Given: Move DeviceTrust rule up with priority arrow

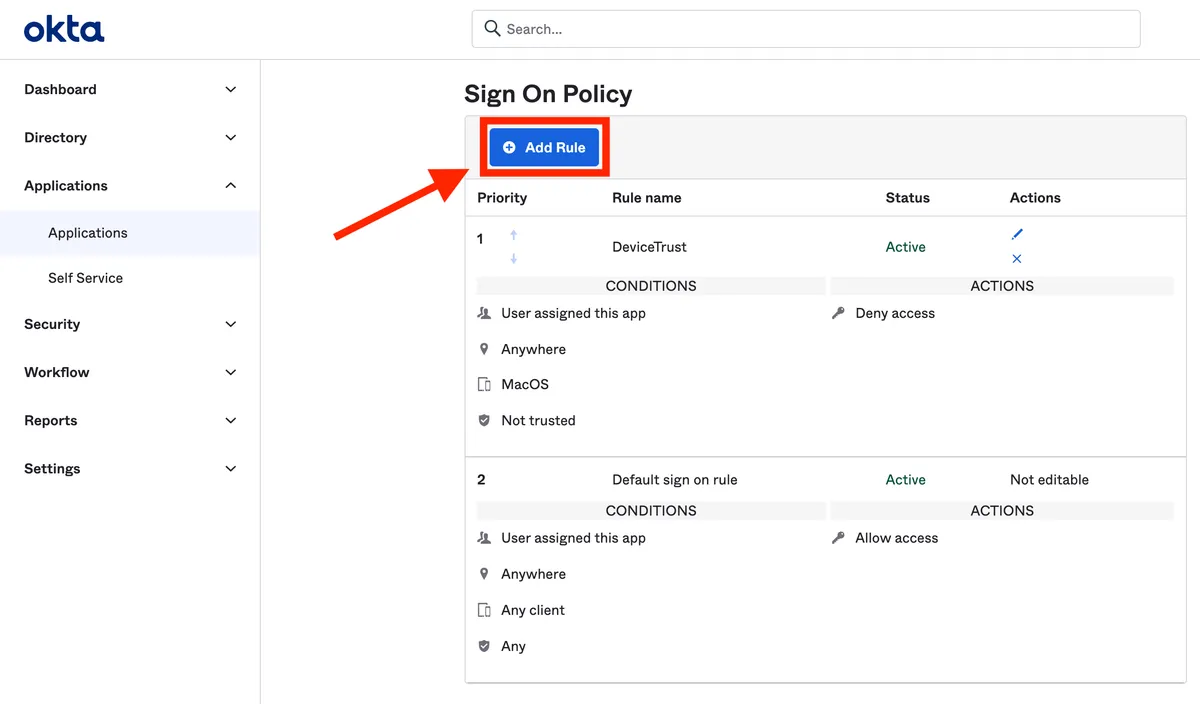Looking at the screenshot, I should pos(514,235).
